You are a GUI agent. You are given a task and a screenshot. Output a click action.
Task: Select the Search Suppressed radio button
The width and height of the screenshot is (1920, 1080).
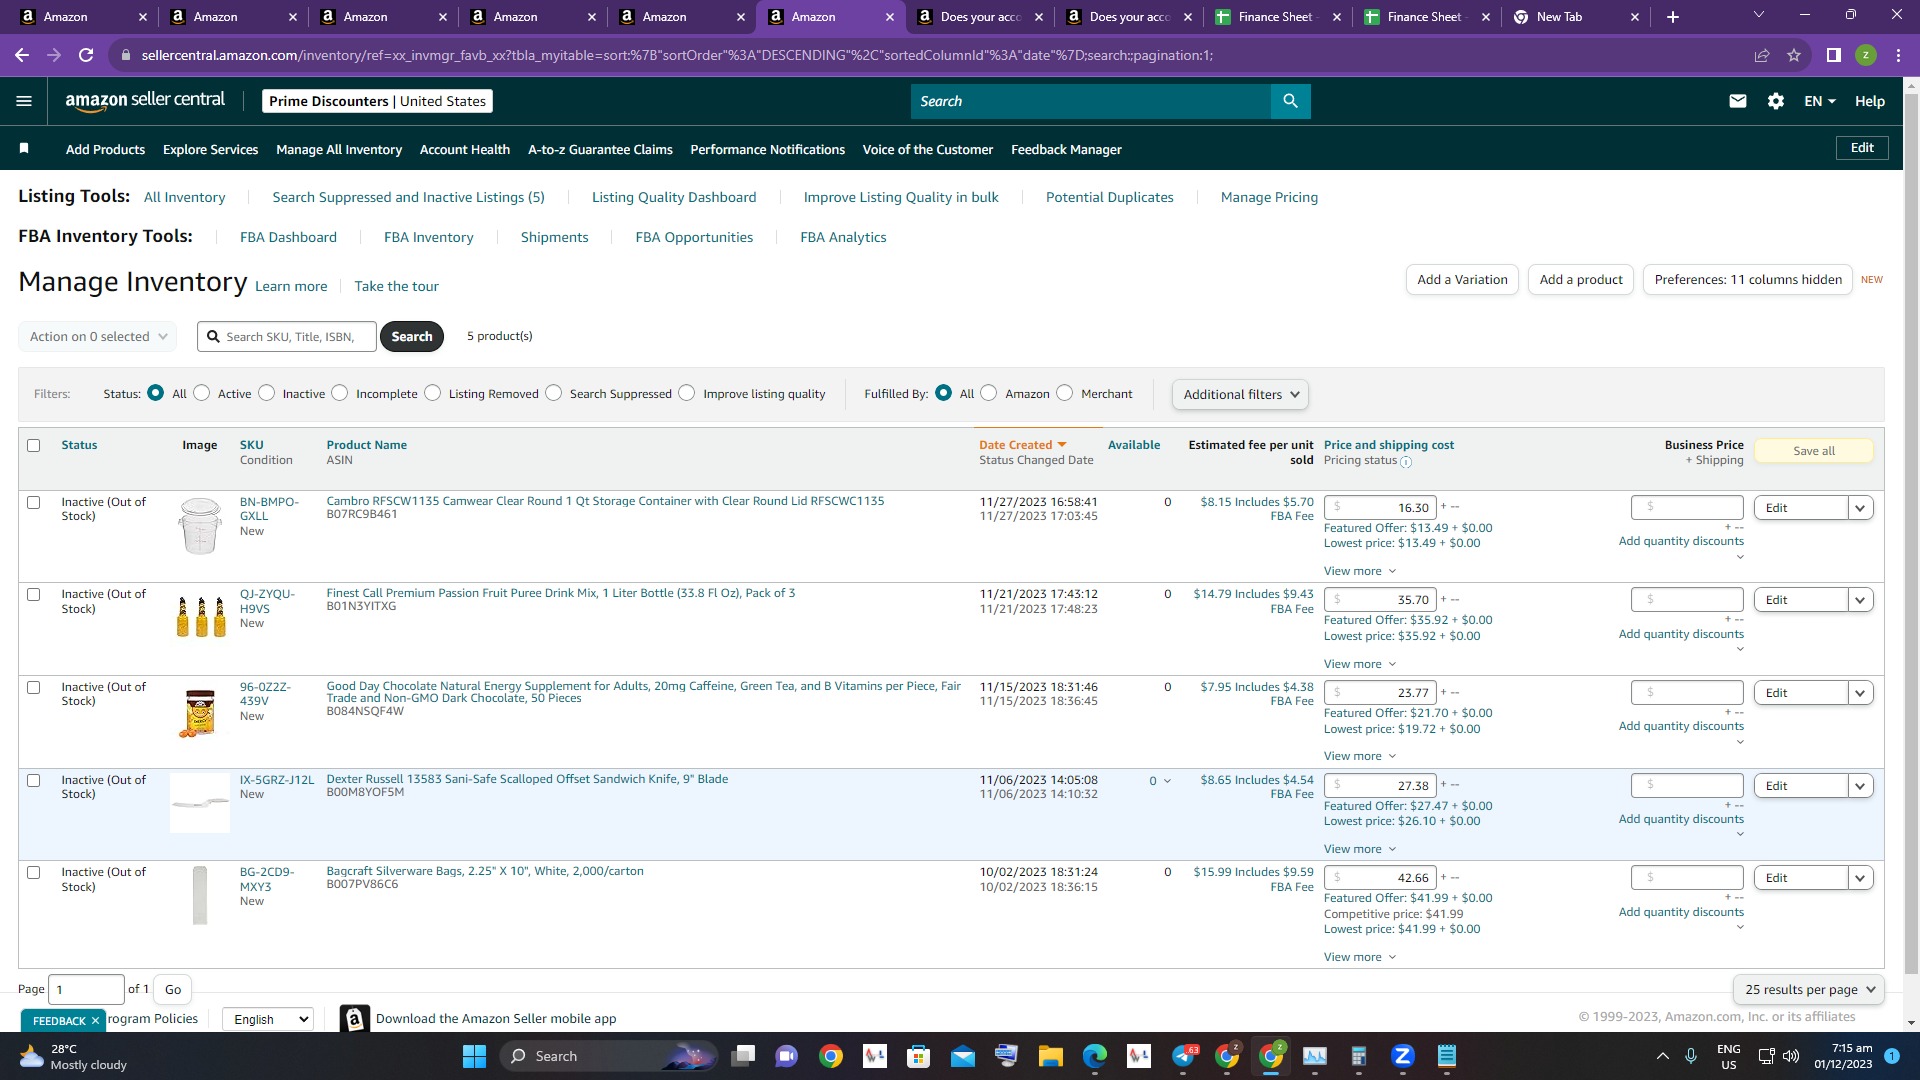coord(554,393)
